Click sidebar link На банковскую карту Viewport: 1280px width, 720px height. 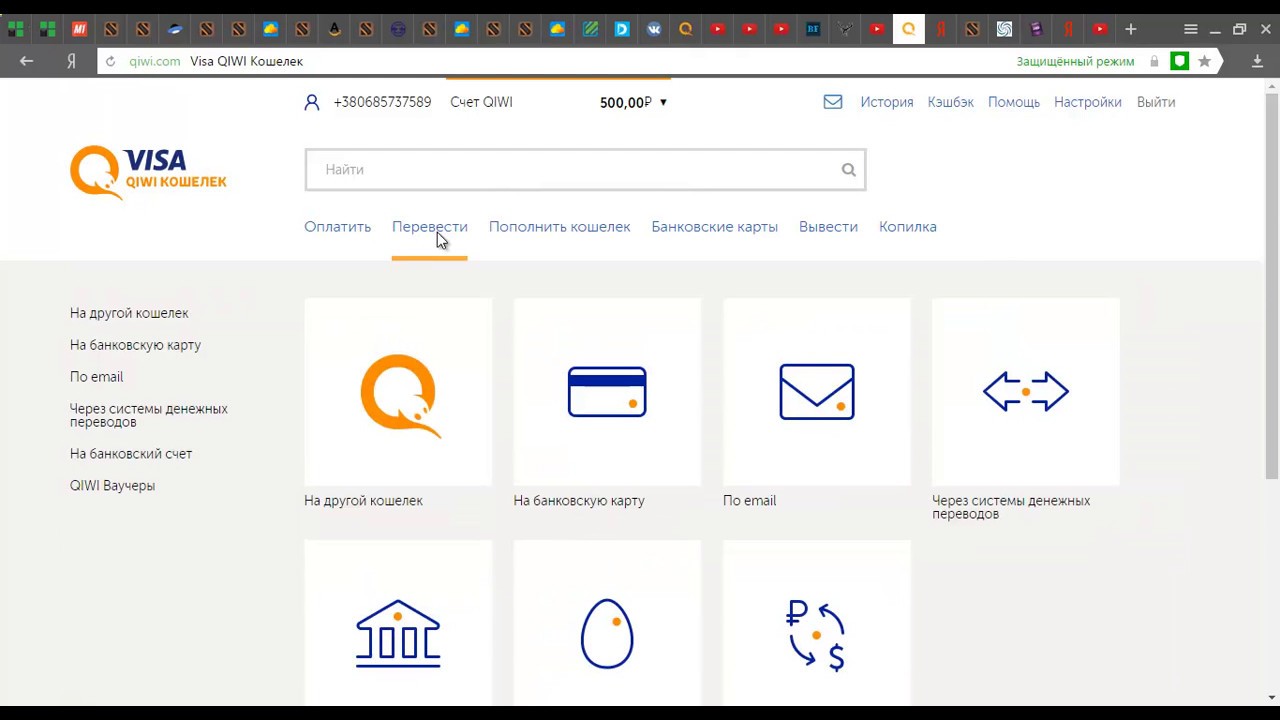tap(135, 345)
